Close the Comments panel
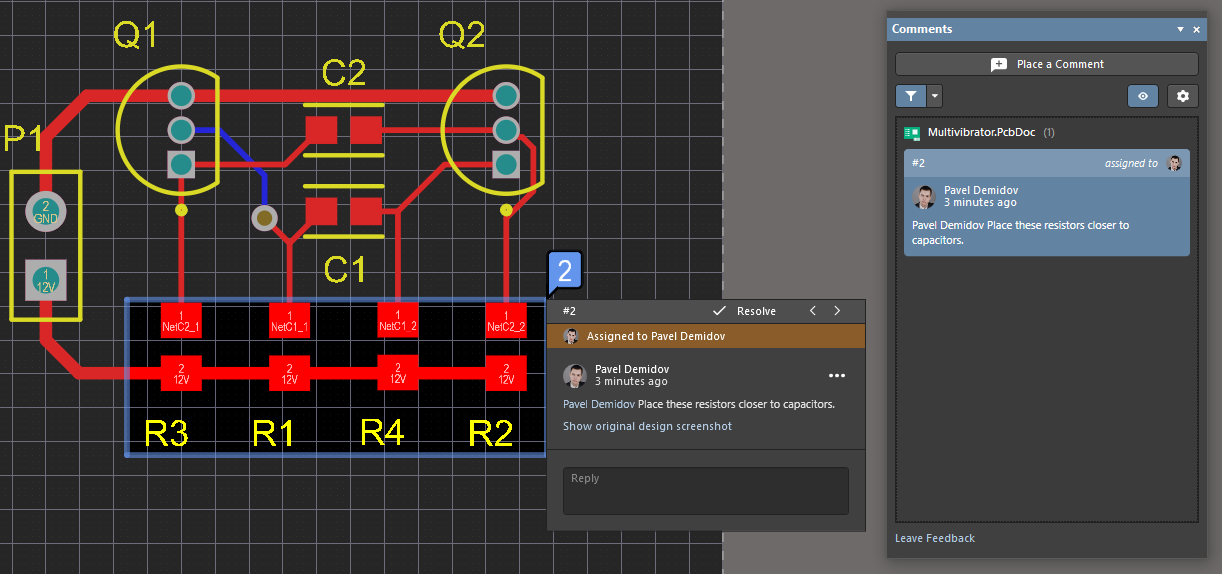 tap(1197, 30)
